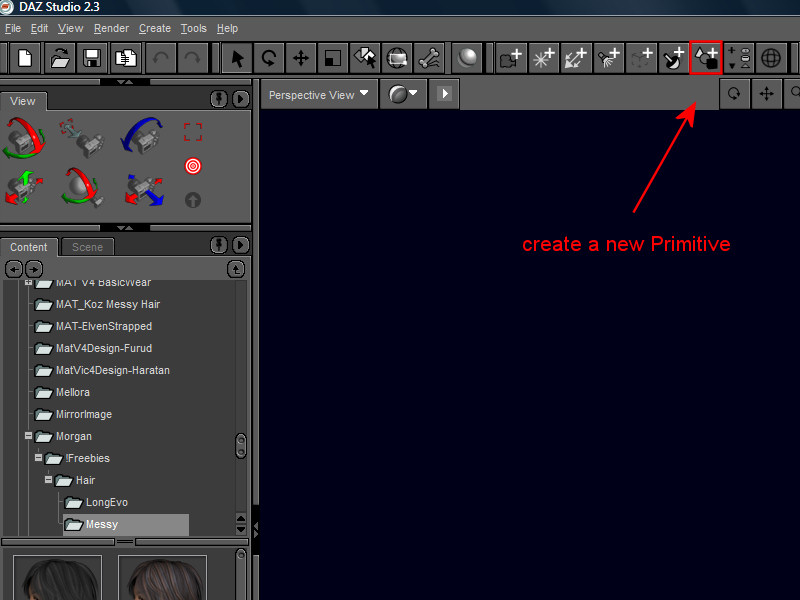800x600 pixels.
Task: Click the Merge/copy documents toolbar icon
Action: click(126, 58)
